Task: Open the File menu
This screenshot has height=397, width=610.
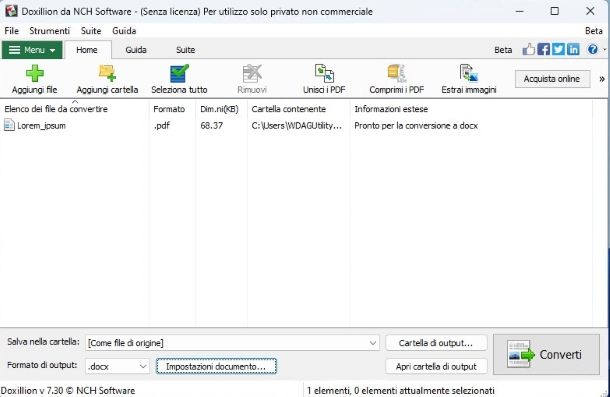Action: tap(12, 31)
